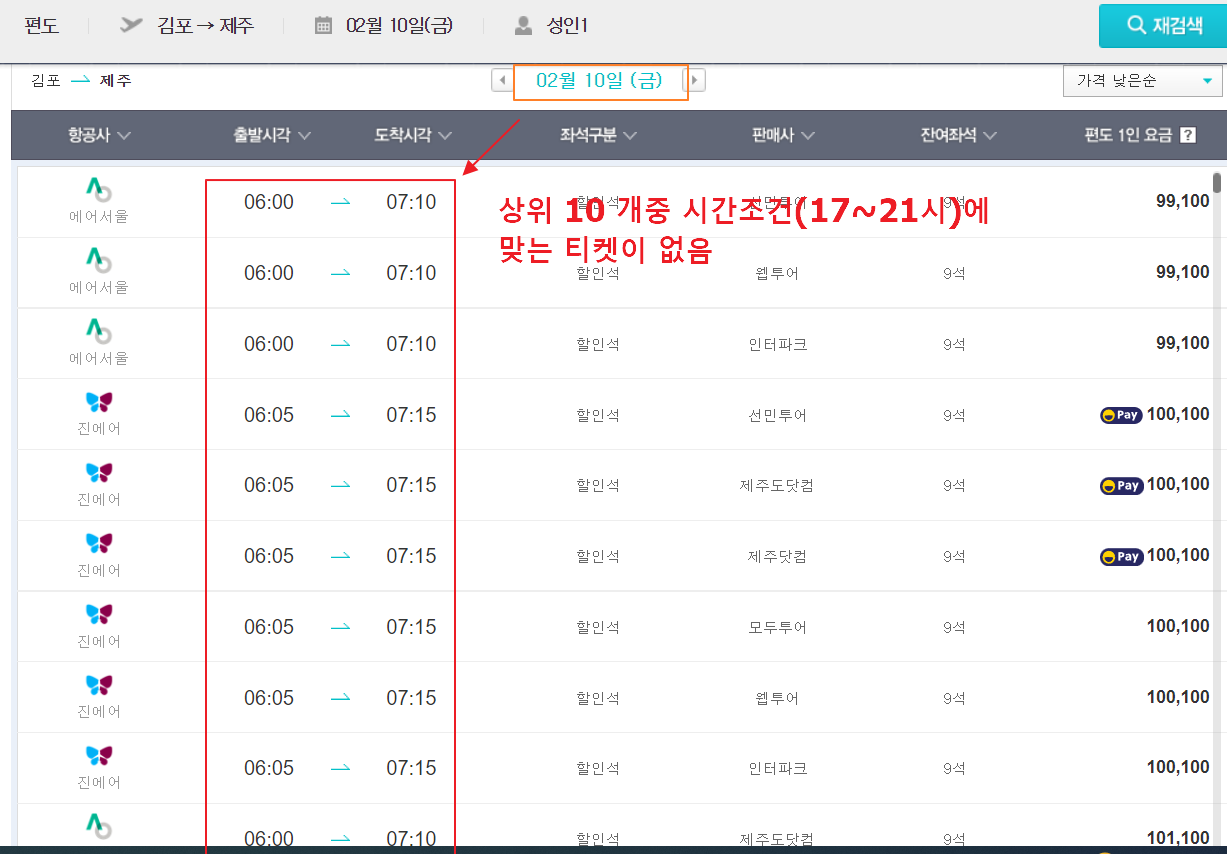Click the passenger icon beside 성인1
This screenshot has width=1227, height=854.
coord(523,26)
